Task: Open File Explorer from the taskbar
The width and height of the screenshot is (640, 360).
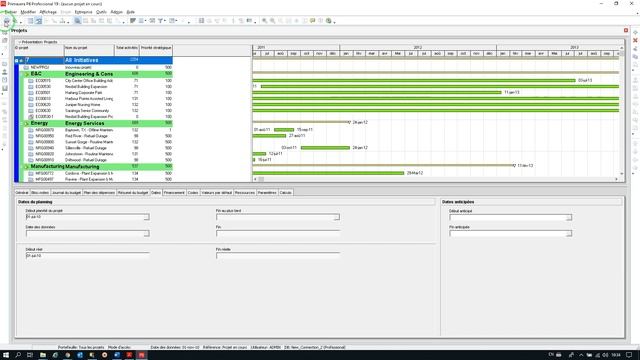Action: coord(42,355)
